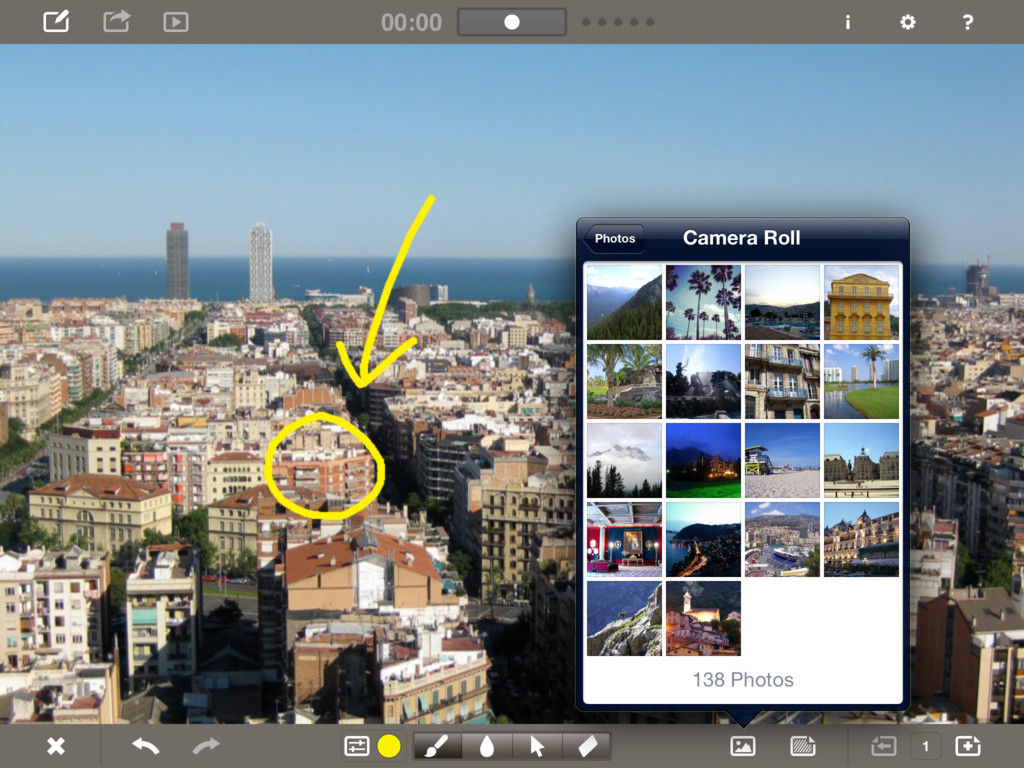
Task: Select the beach lifeguard tower photo
Action: [x=782, y=460]
